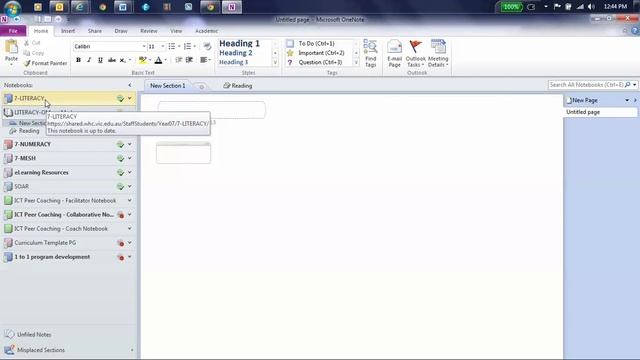The height and width of the screenshot is (360, 640).
Task: Switch to the Word taskbar icon
Action: click(122, 7)
